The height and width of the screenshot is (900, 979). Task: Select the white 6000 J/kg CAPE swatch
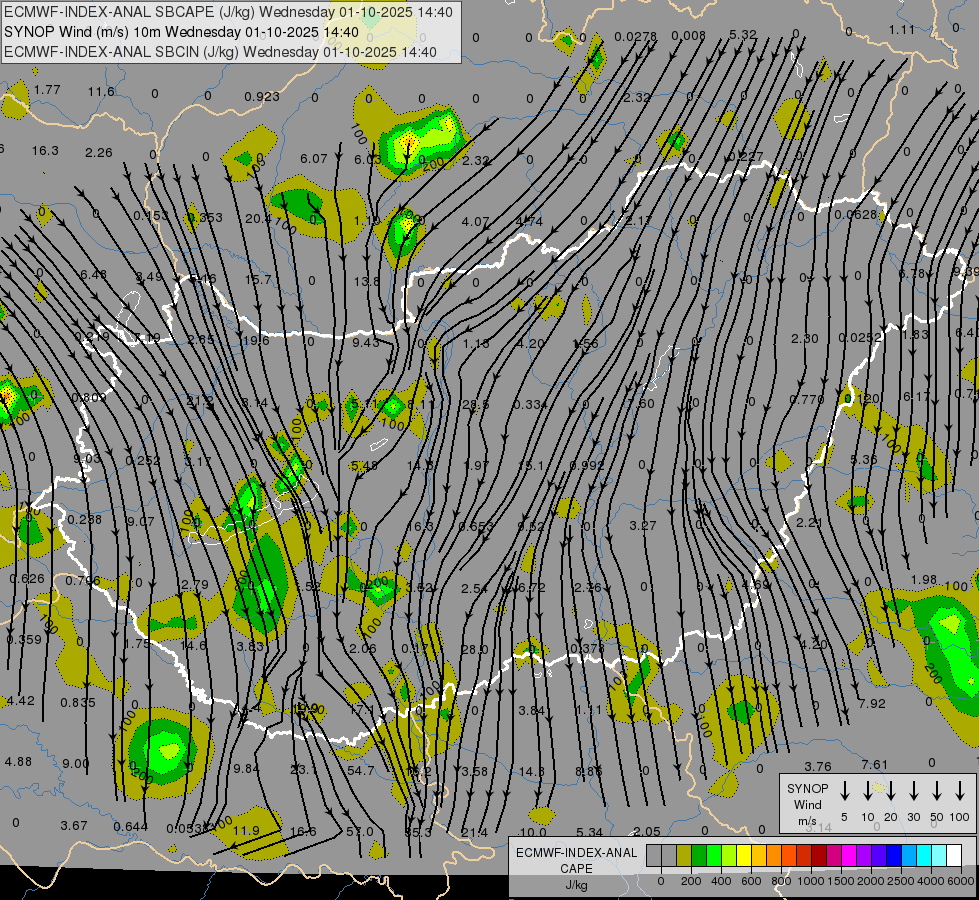(x=954, y=856)
